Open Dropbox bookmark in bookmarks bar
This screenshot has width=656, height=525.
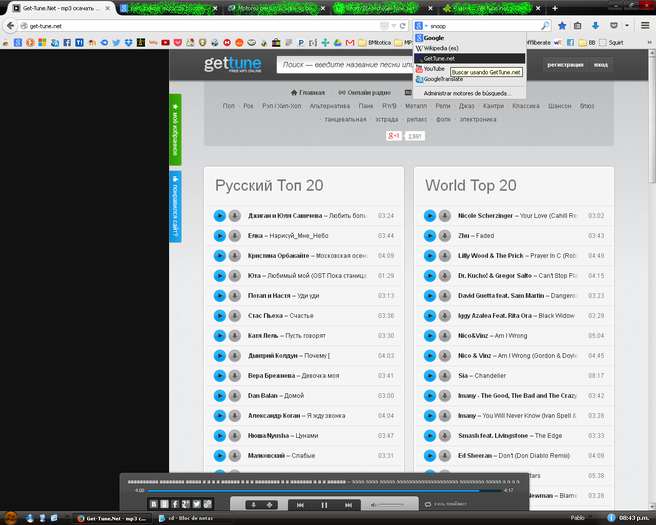tap(128, 42)
